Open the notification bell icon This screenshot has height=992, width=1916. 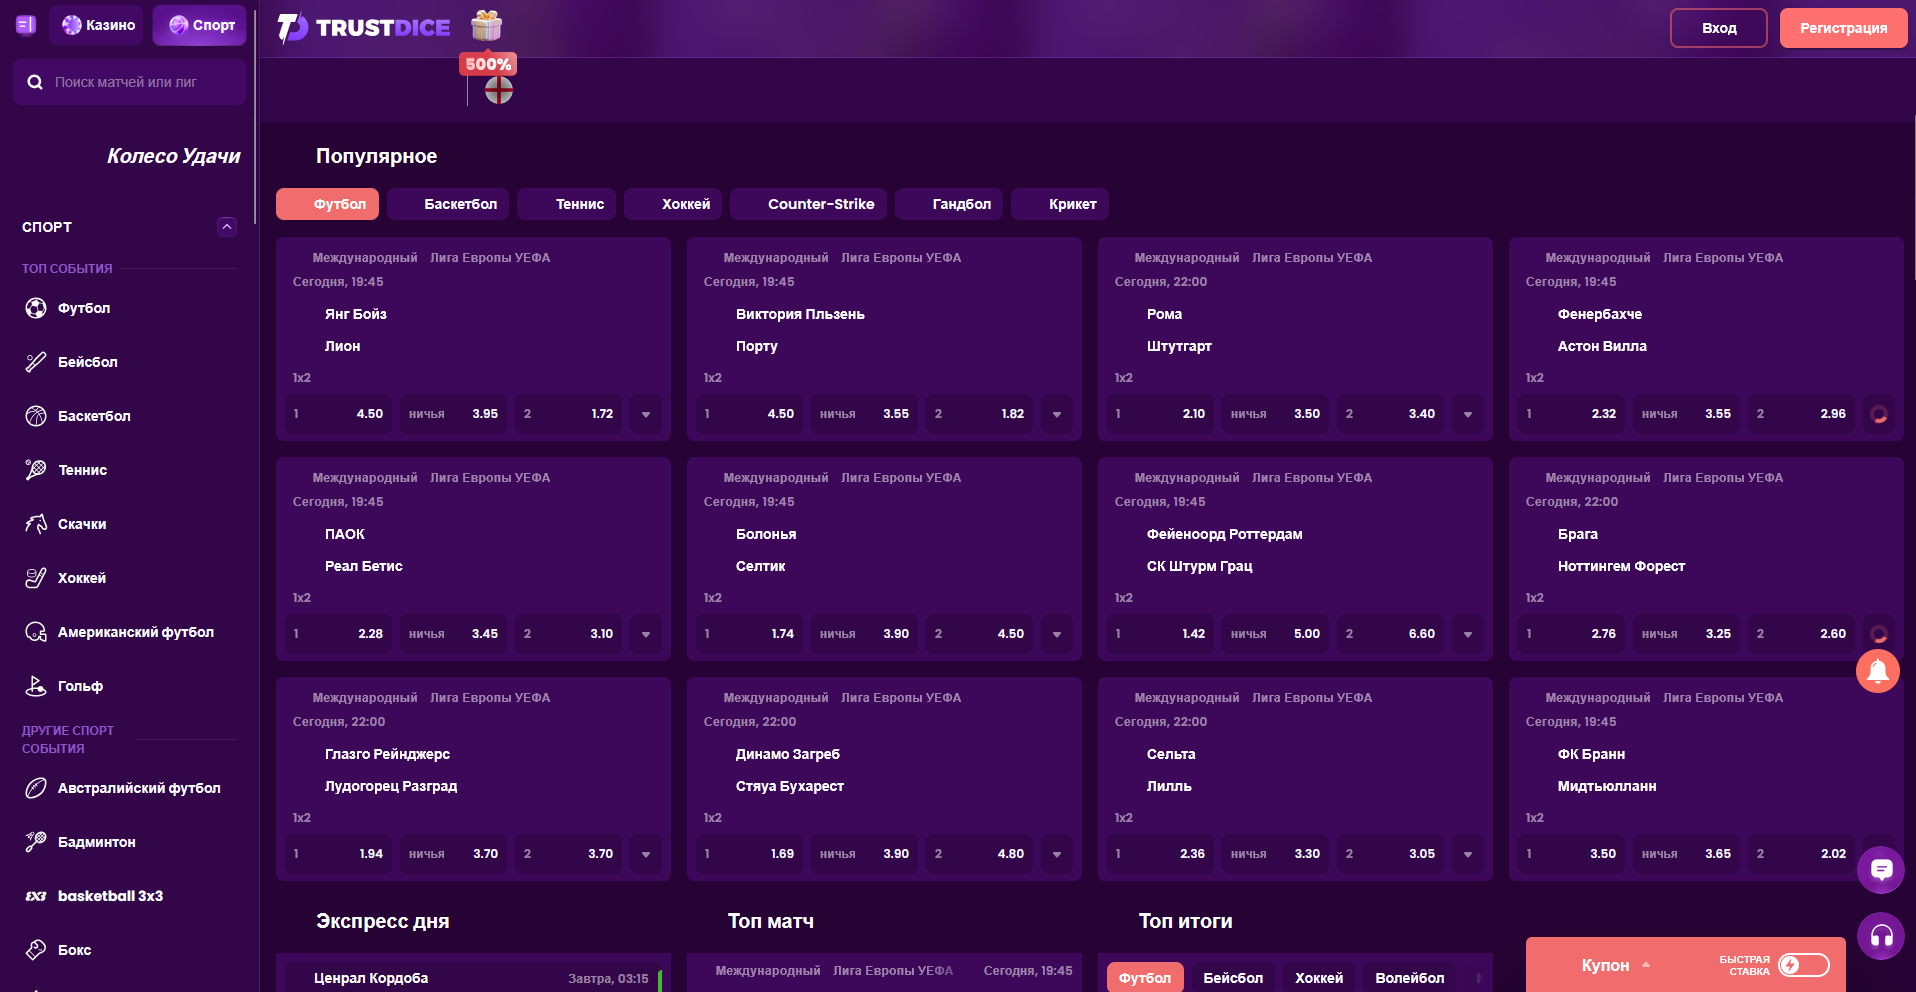pyautogui.click(x=1877, y=671)
